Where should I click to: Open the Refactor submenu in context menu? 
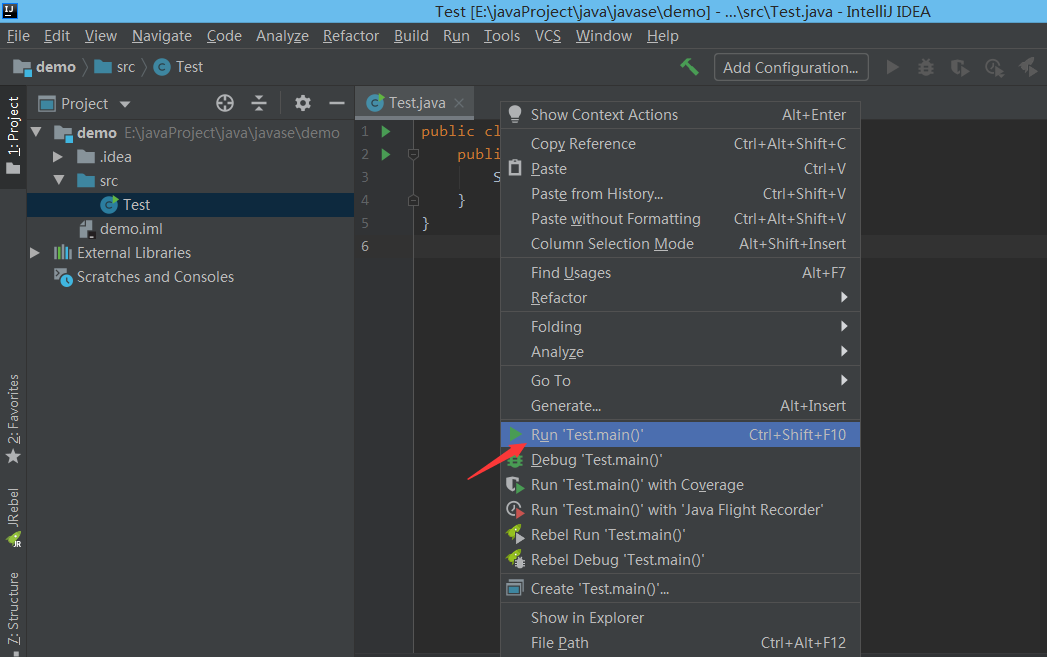pyautogui.click(x=680, y=298)
